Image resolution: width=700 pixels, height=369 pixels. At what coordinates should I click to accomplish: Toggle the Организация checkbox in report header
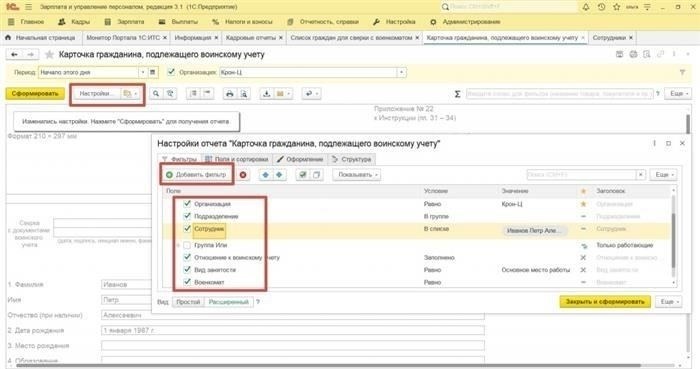(x=171, y=72)
